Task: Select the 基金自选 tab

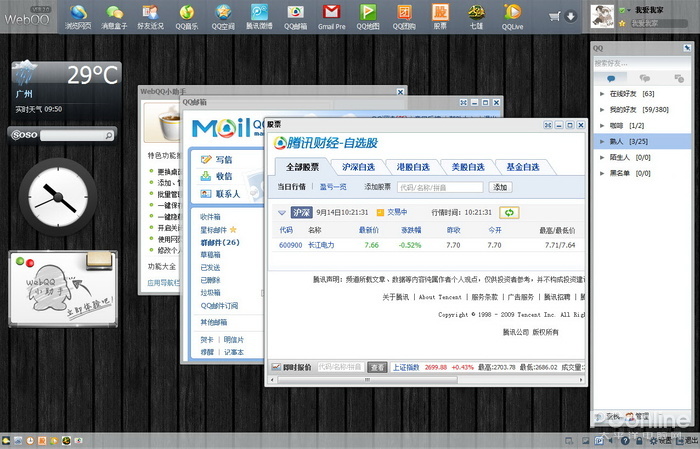Action: pyautogui.click(x=523, y=167)
